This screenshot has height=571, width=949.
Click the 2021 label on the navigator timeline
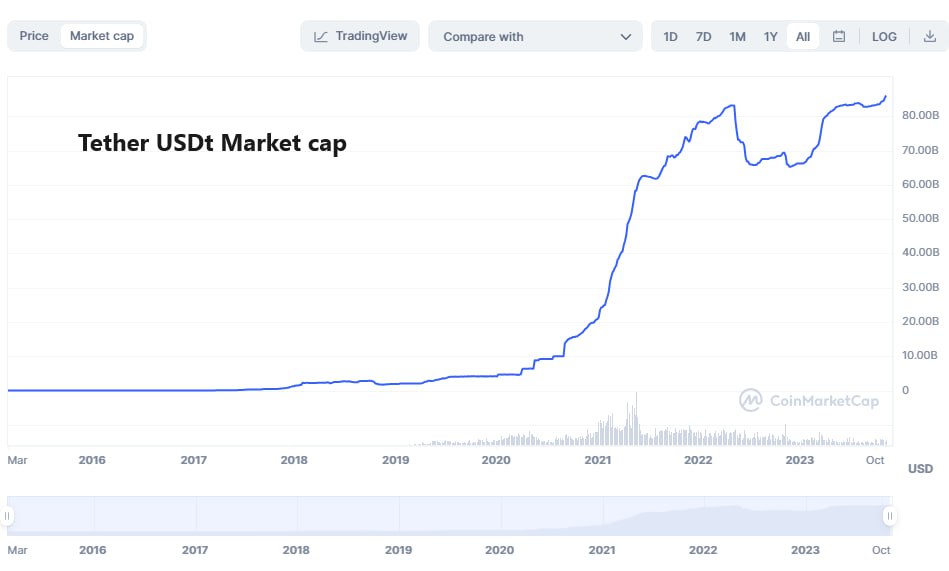pos(602,550)
